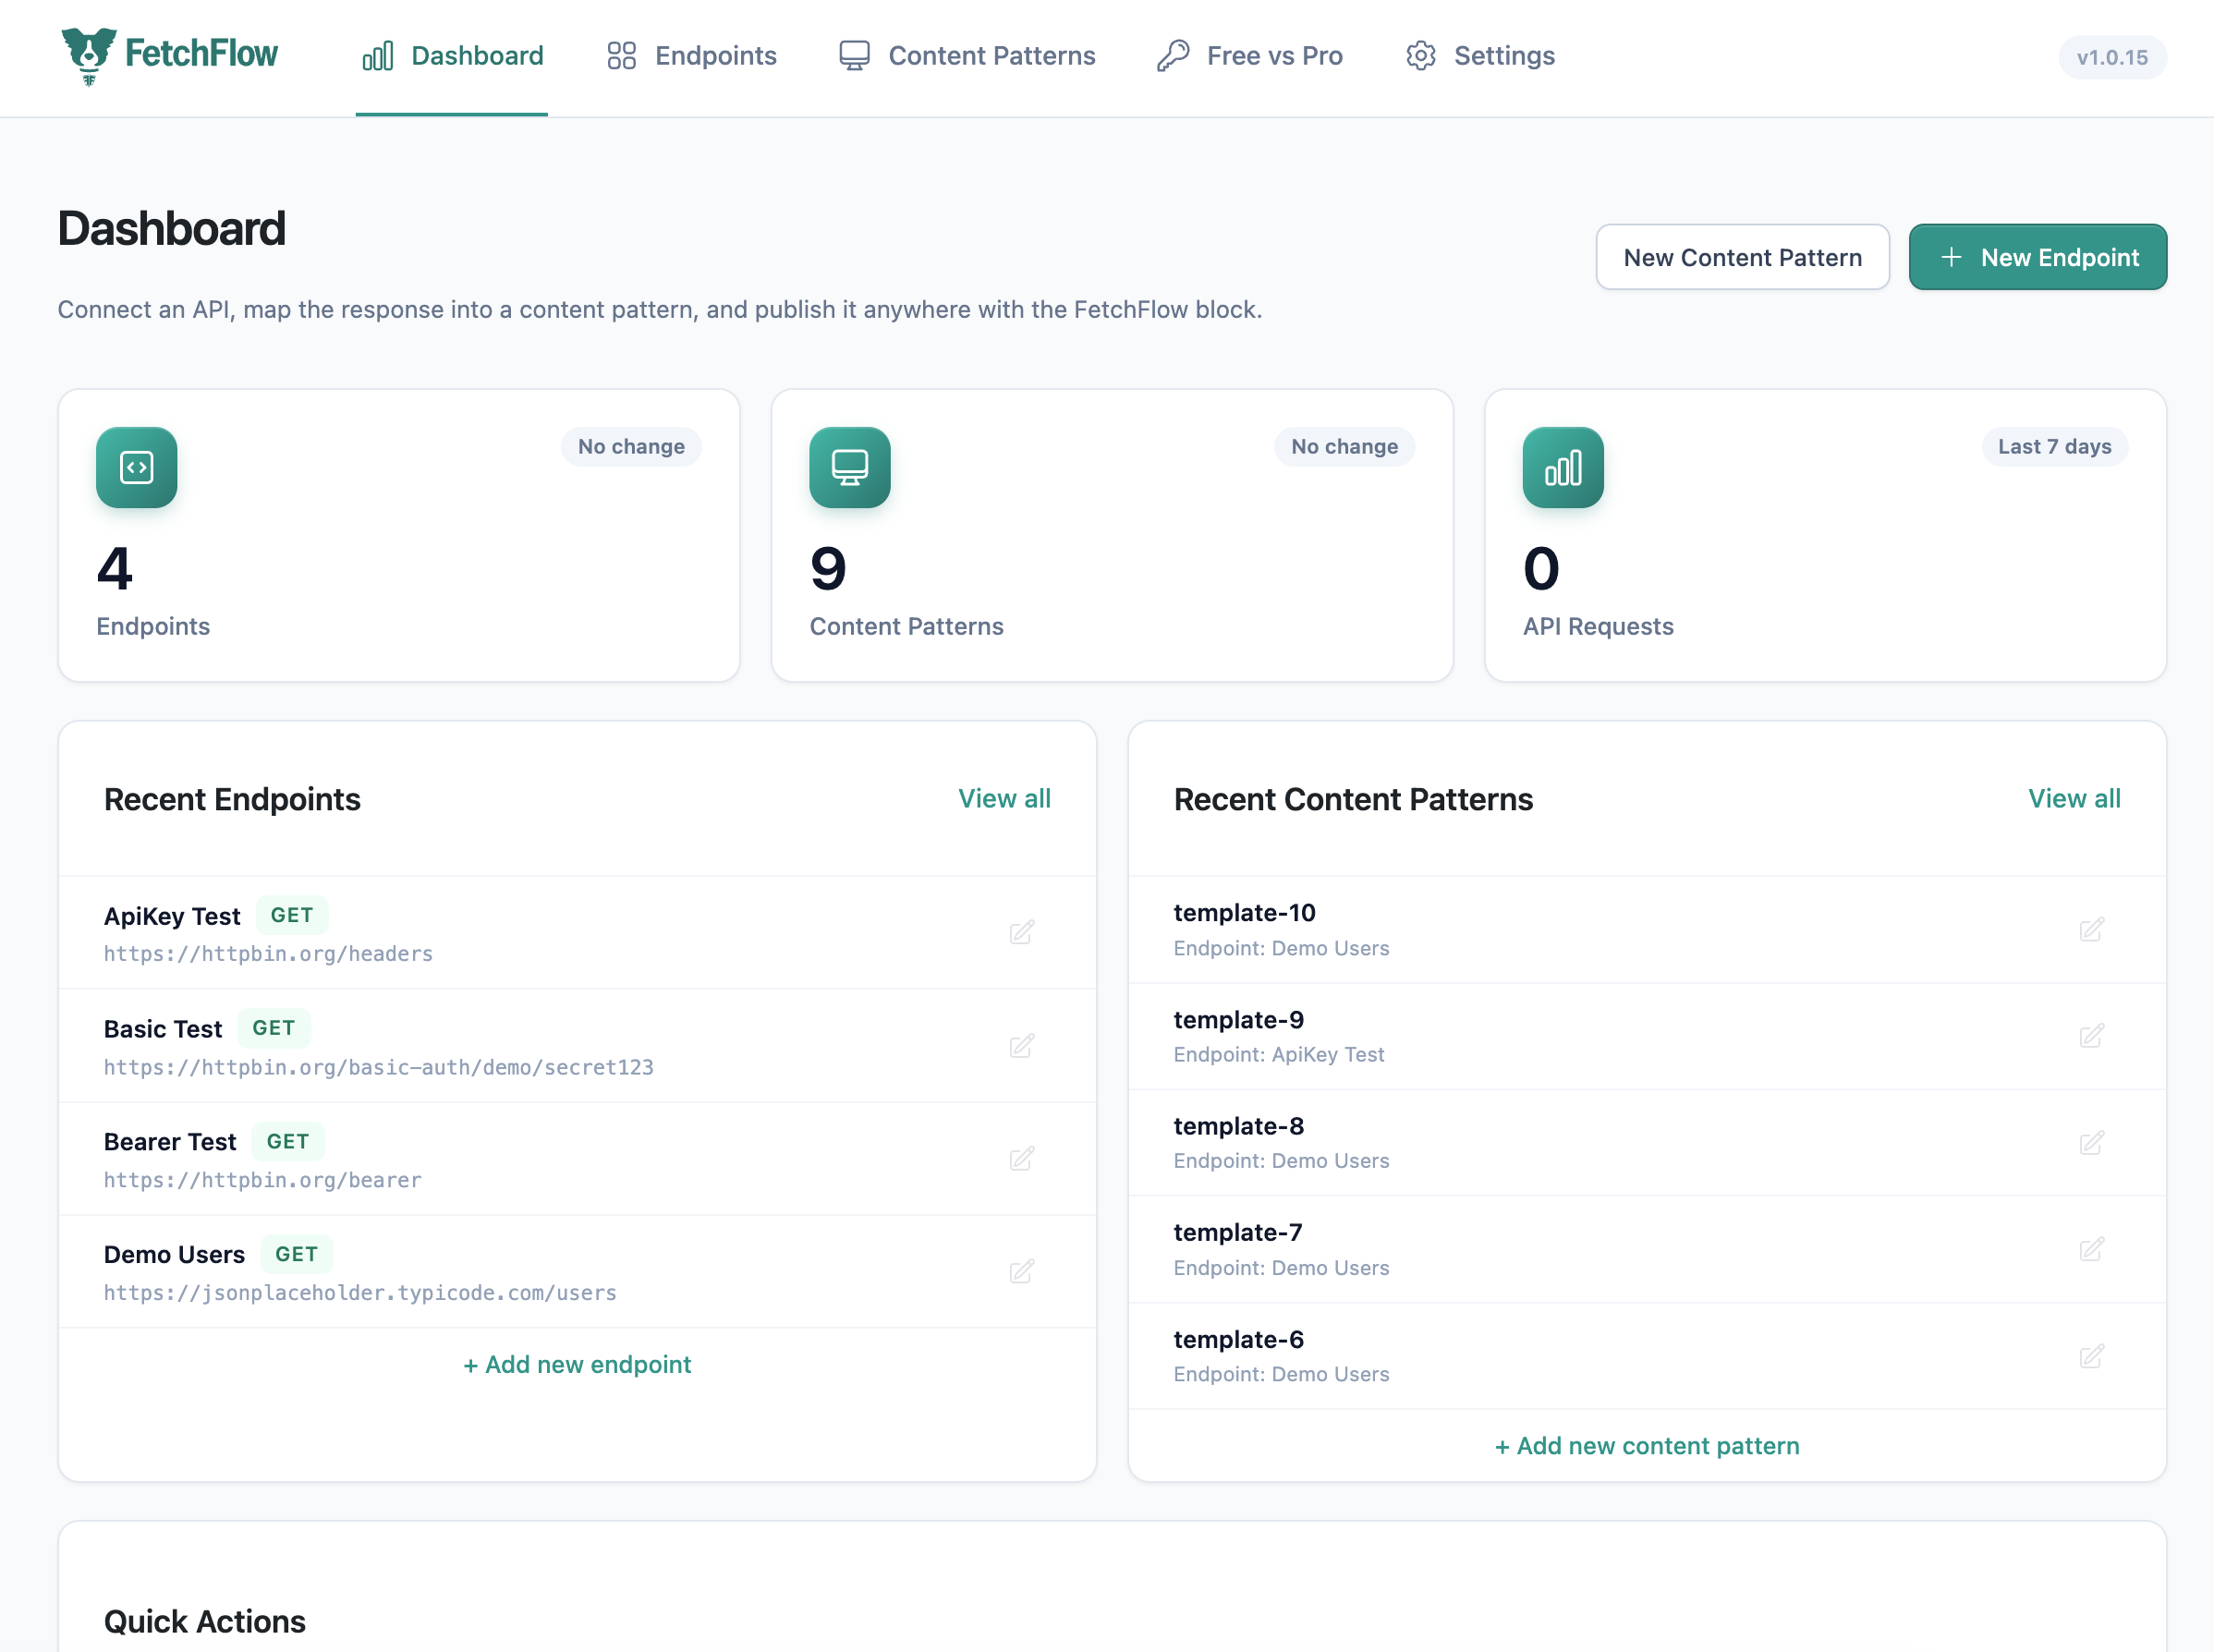Click the Free vs Pro key icon
Viewport: 2214px width, 1652px height.
tap(1173, 56)
